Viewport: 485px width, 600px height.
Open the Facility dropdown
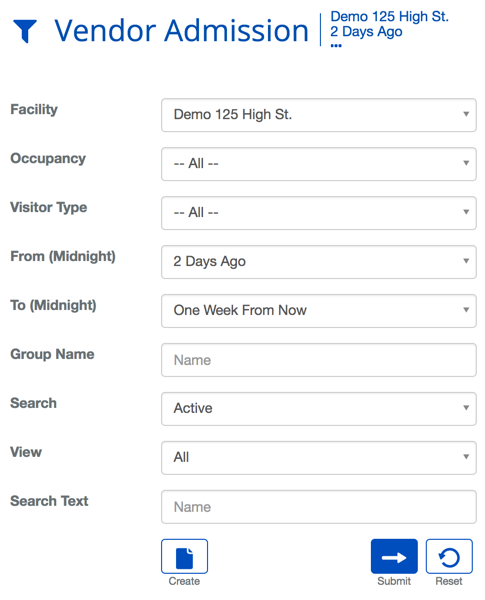coord(318,115)
